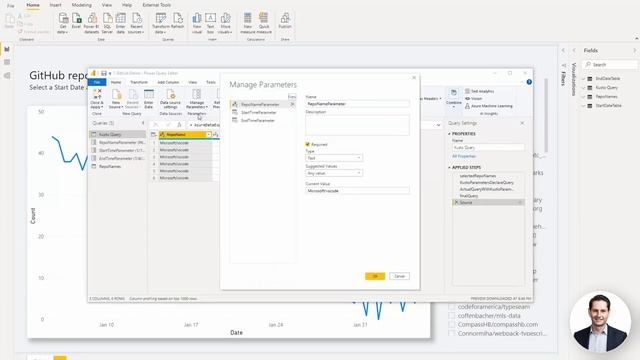Viewport: 640px width, 360px height.
Task: Open Power BI datasets from the ribbon
Action: click(92, 23)
